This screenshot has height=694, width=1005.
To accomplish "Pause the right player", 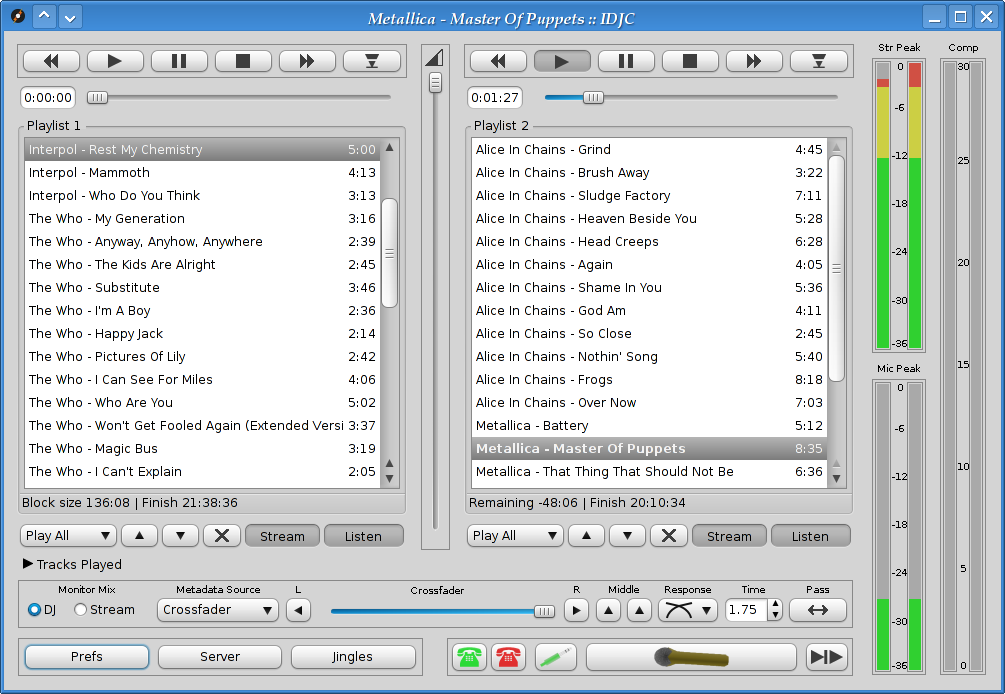I will click(x=626, y=61).
